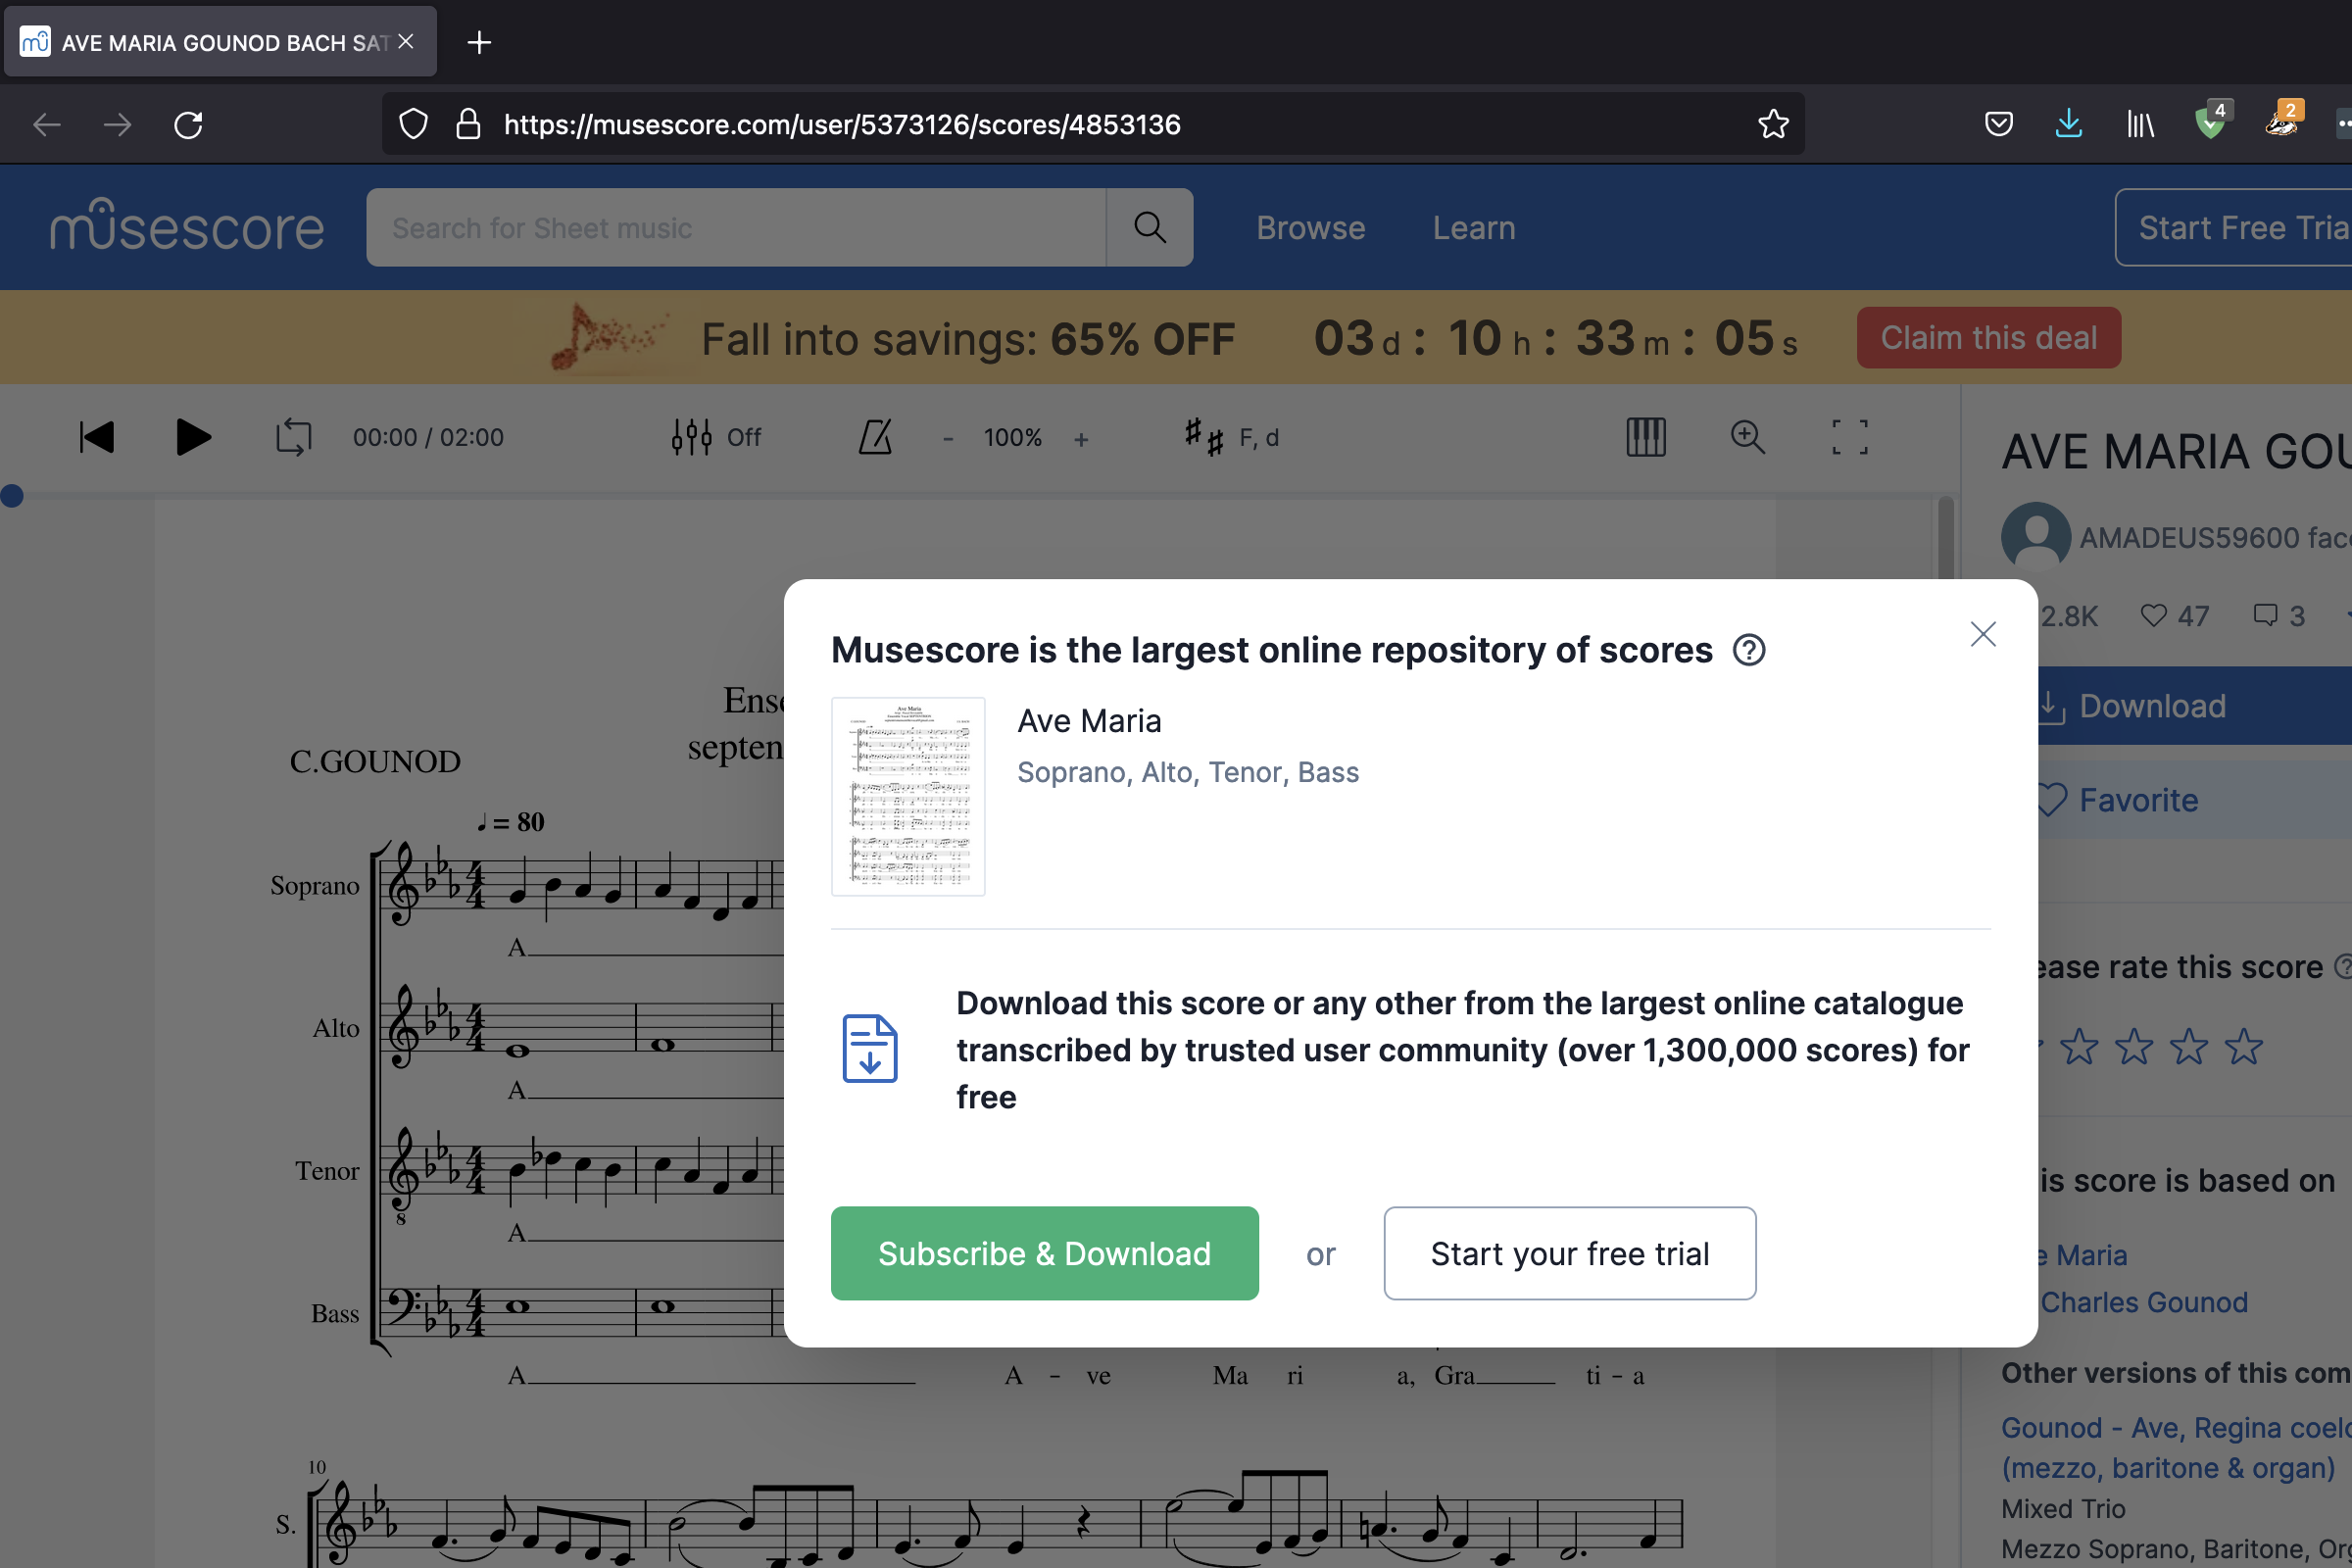Click the zoom magnifier icon in the player
The width and height of the screenshot is (2352, 1568).
tap(1747, 437)
